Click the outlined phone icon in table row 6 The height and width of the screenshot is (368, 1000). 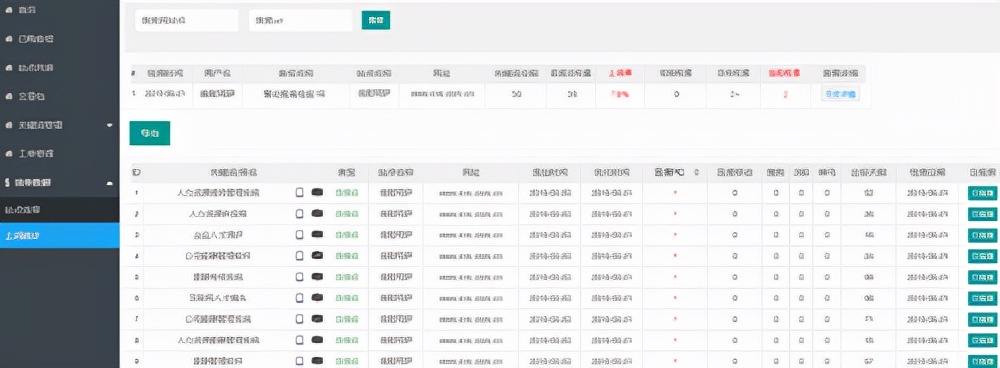pos(299,298)
